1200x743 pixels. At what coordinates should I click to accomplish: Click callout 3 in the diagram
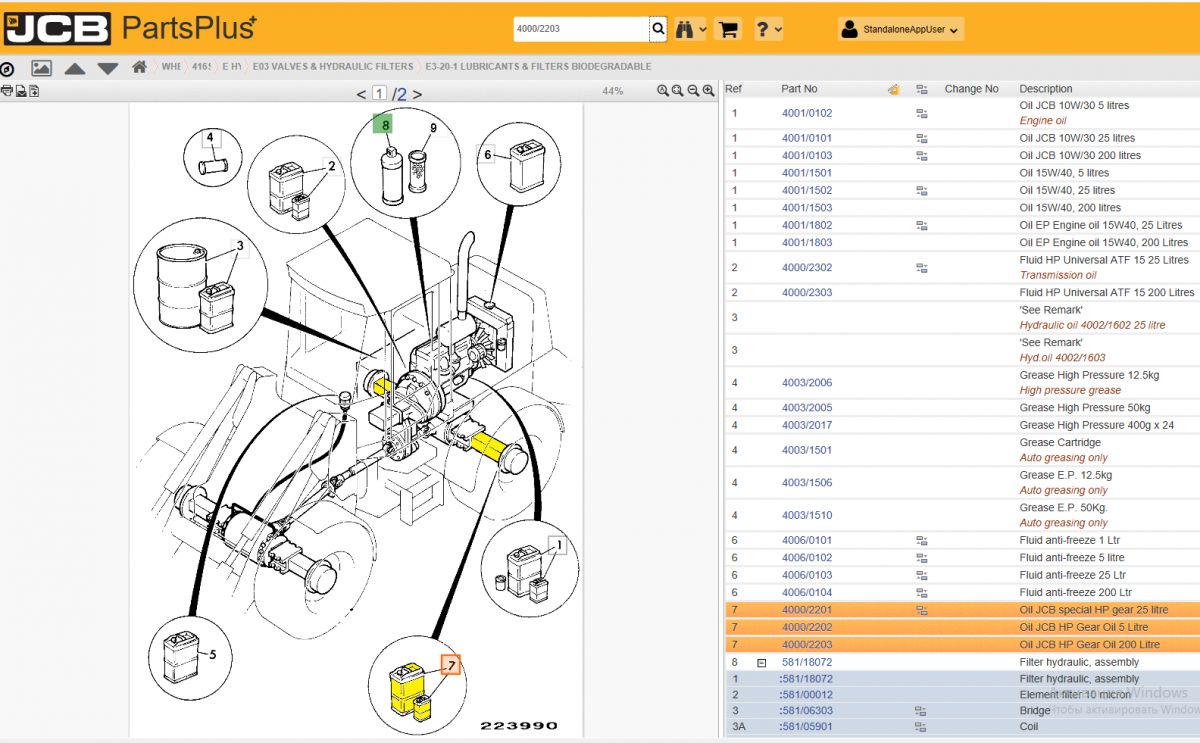pyautogui.click(x=240, y=245)
